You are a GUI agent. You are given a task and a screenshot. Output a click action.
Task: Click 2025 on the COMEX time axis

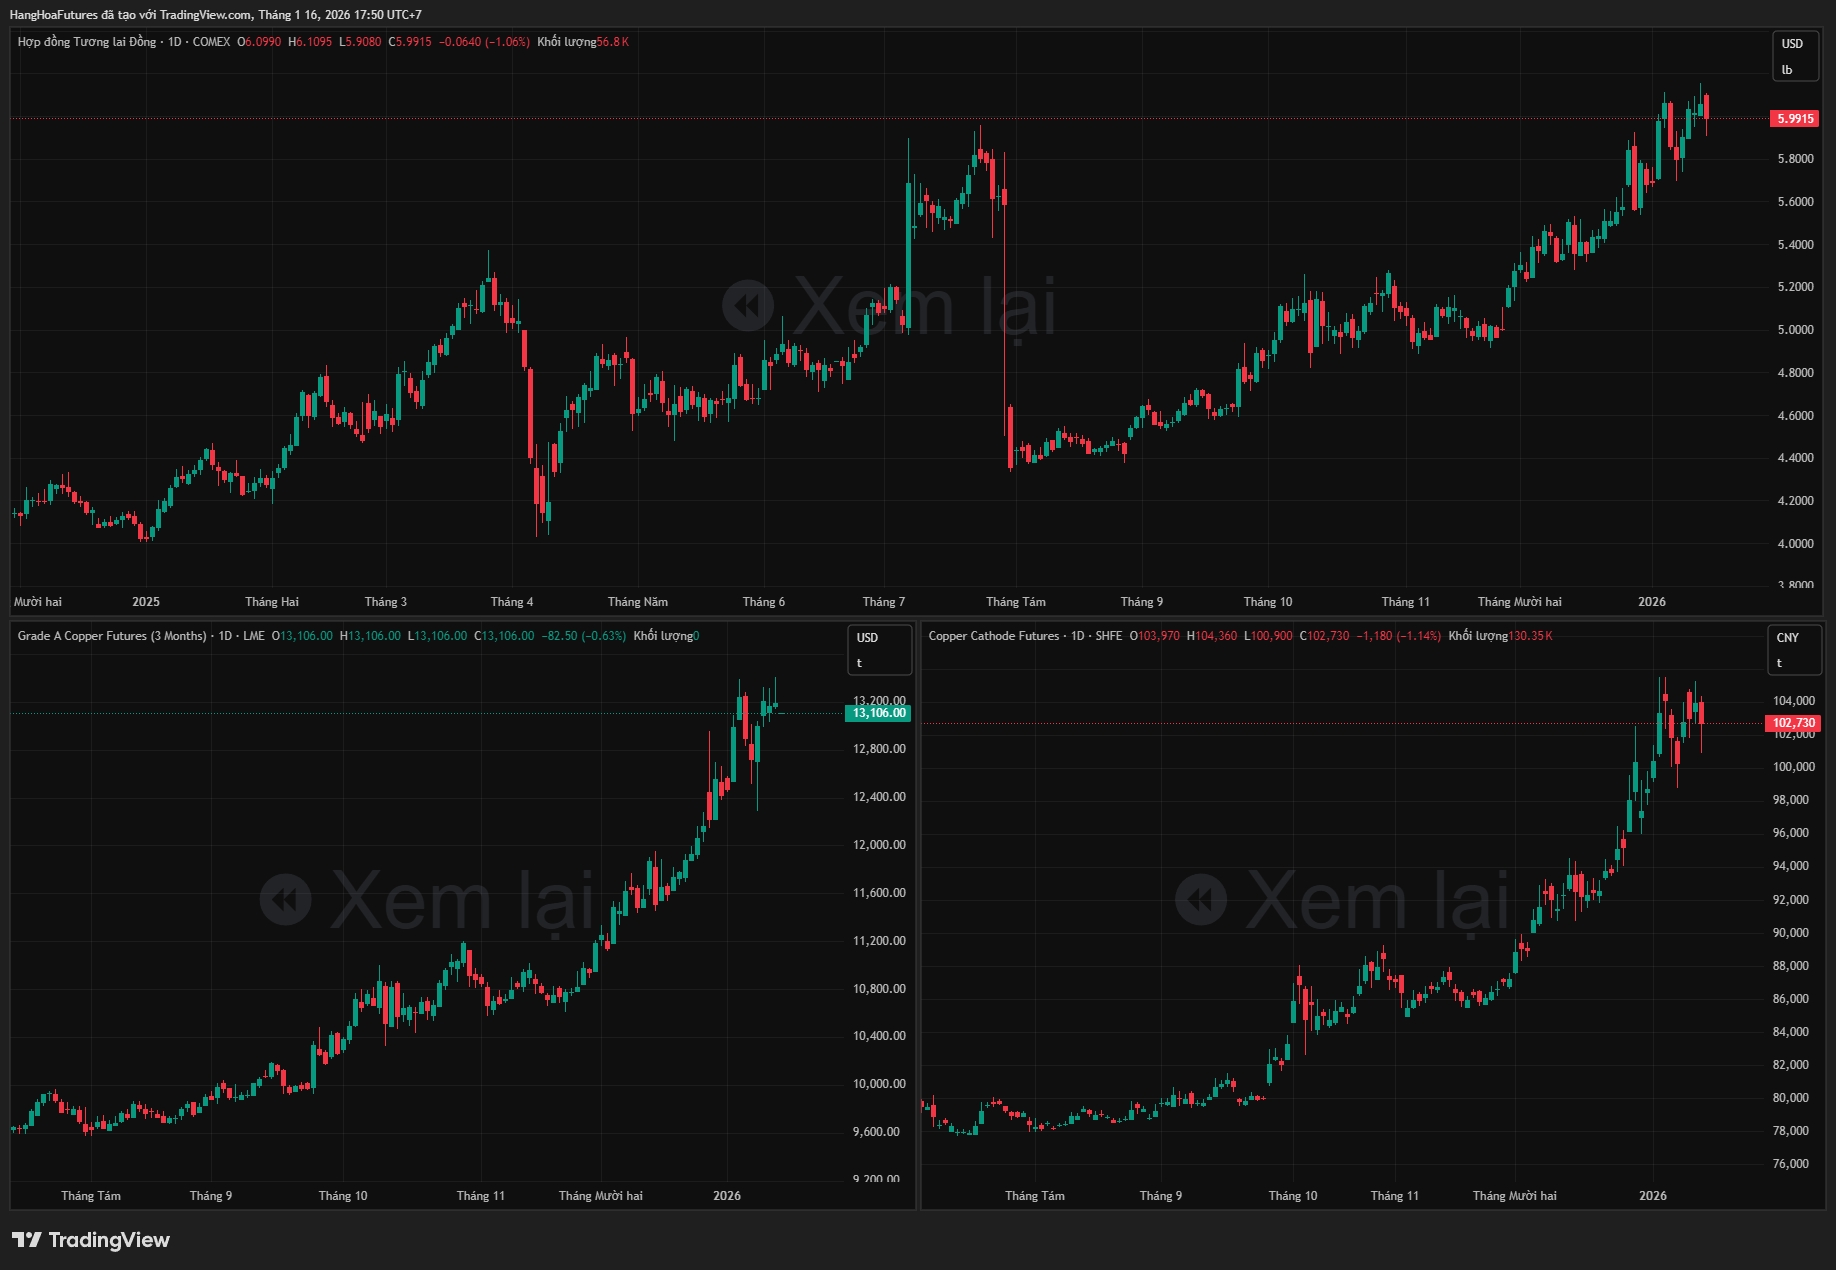tap(146, 602)
